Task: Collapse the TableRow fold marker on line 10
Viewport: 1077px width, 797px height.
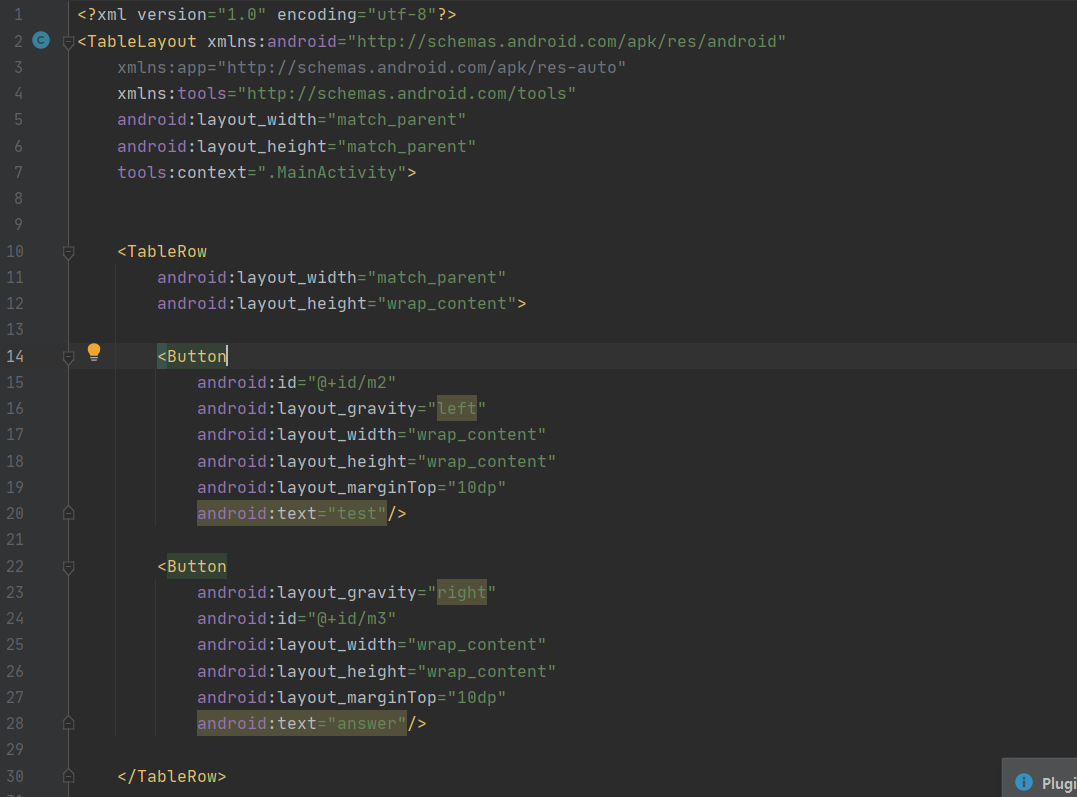Action: pos(68,253)
